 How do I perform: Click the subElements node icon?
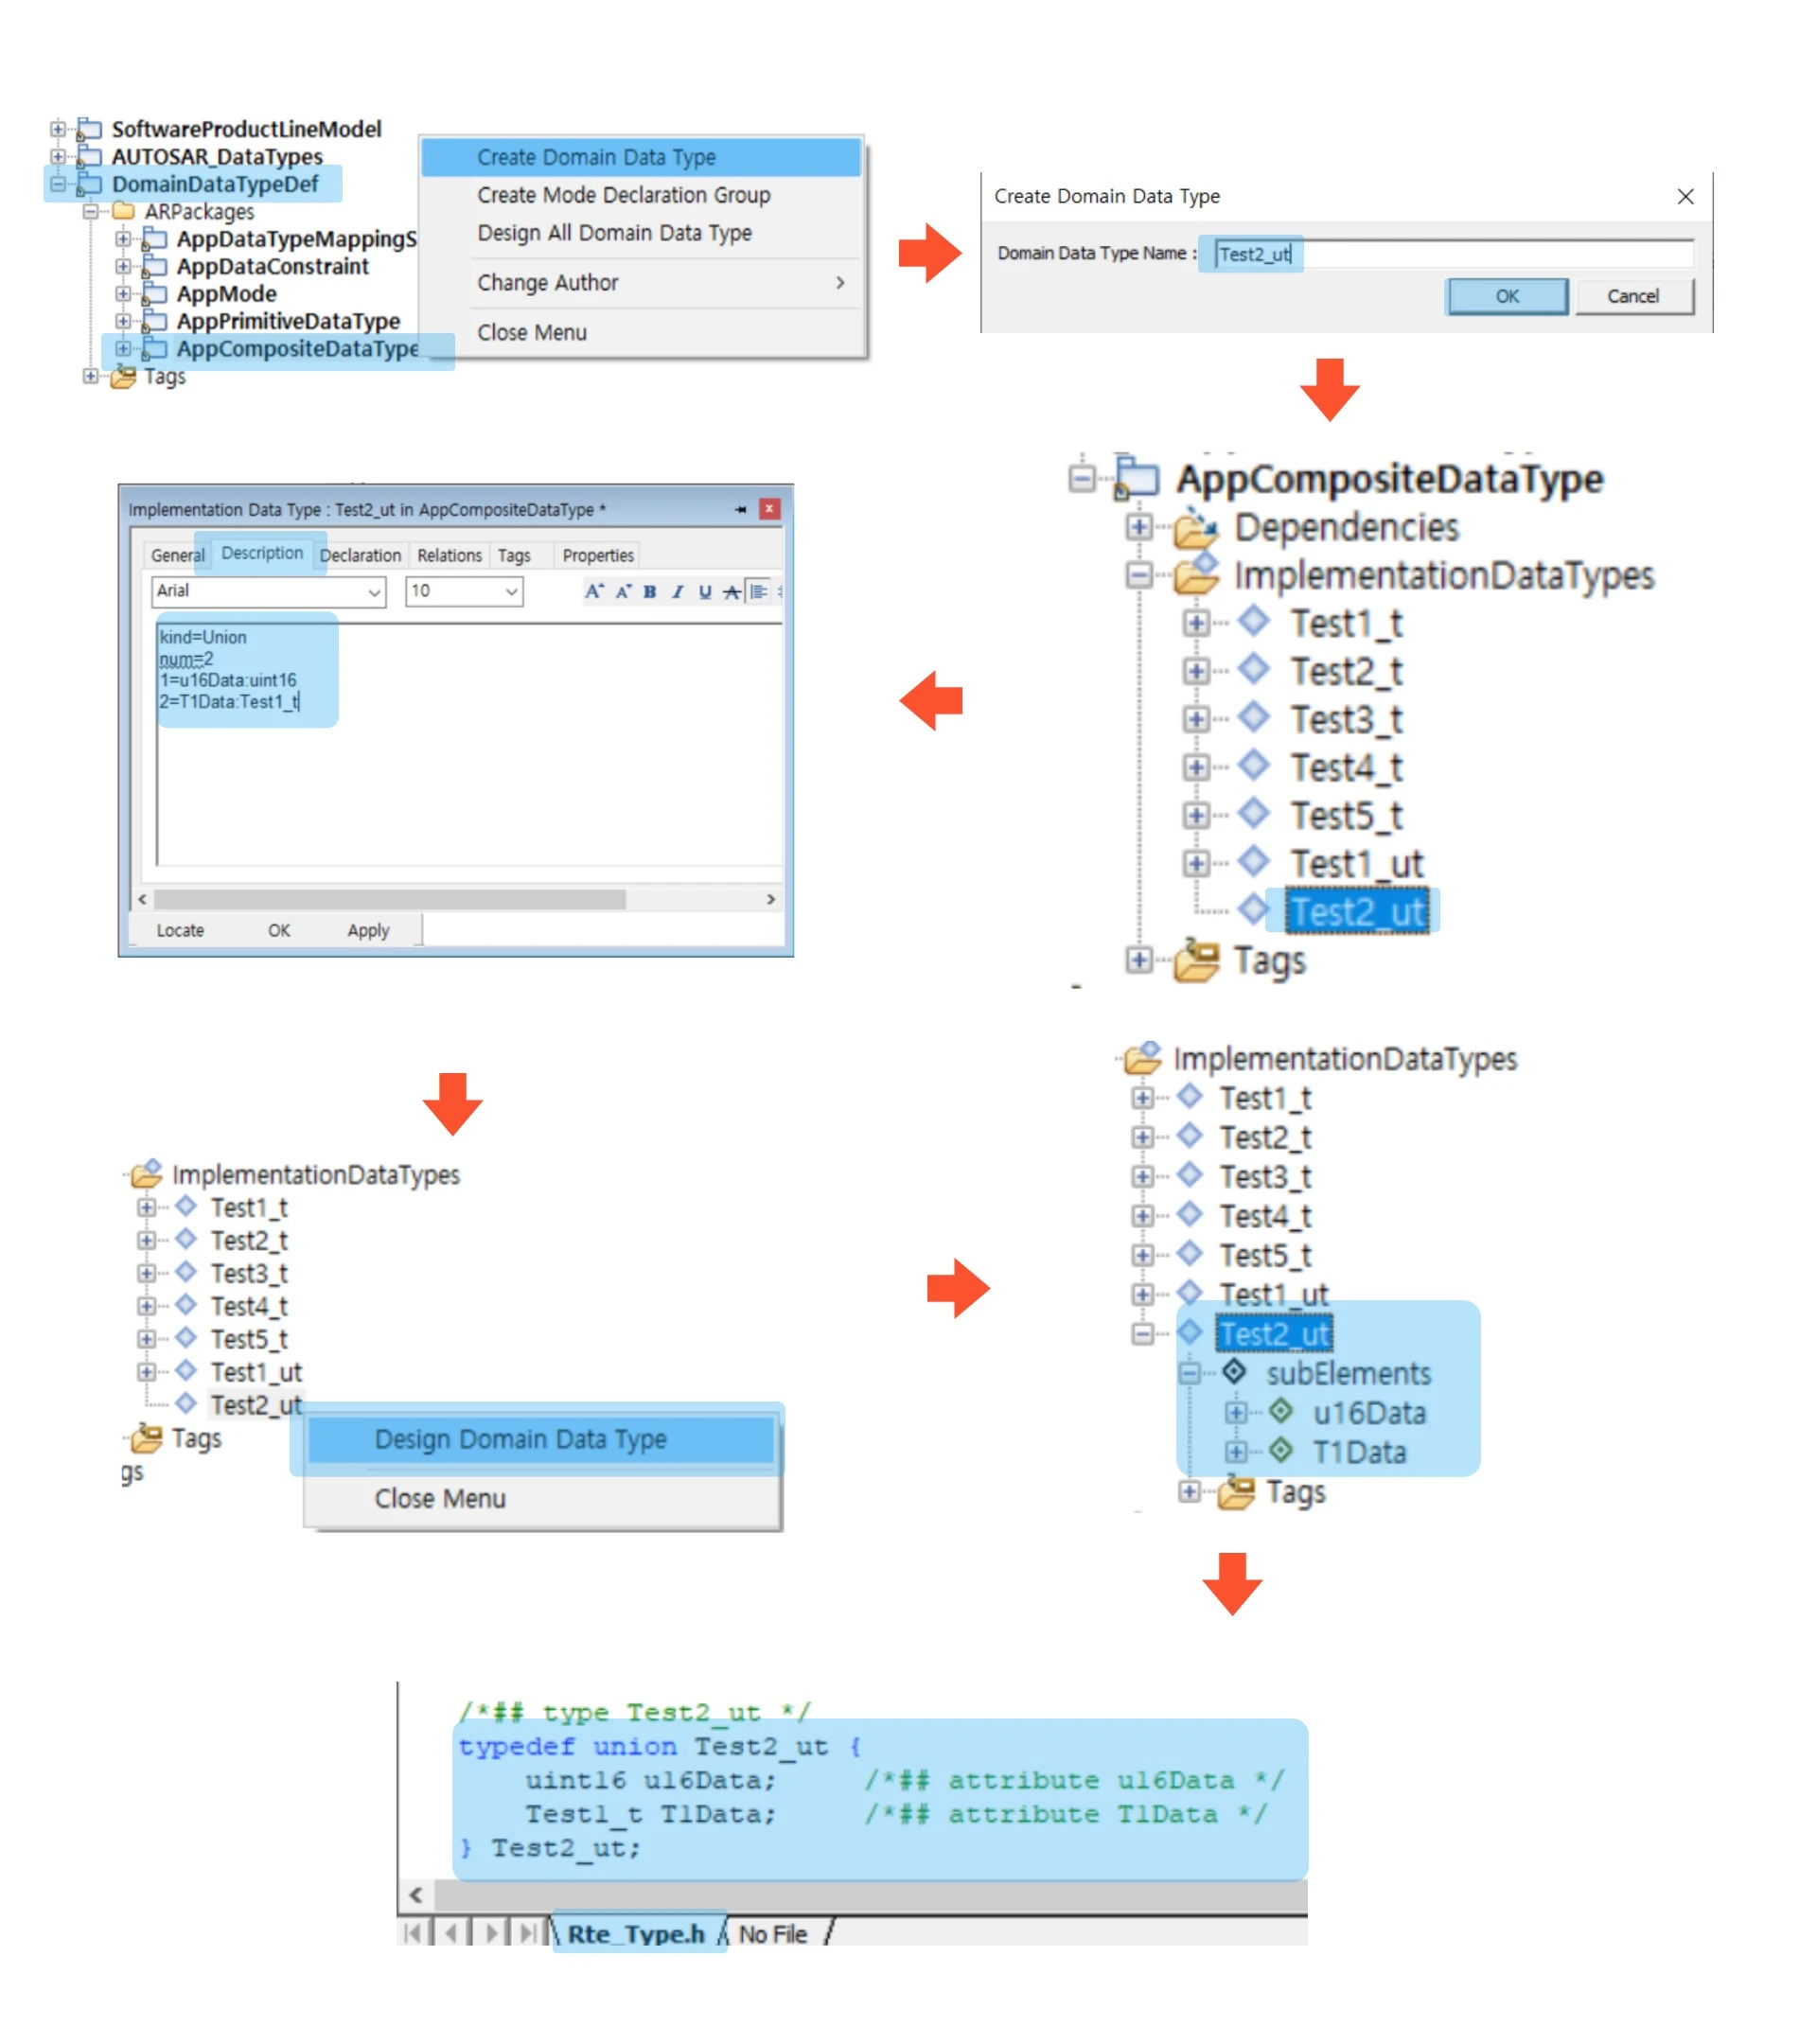(1235, 1371)
